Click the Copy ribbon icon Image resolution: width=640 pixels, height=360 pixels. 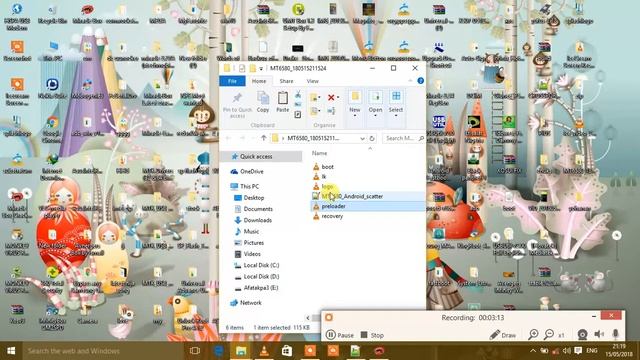(x=263, y=102)
